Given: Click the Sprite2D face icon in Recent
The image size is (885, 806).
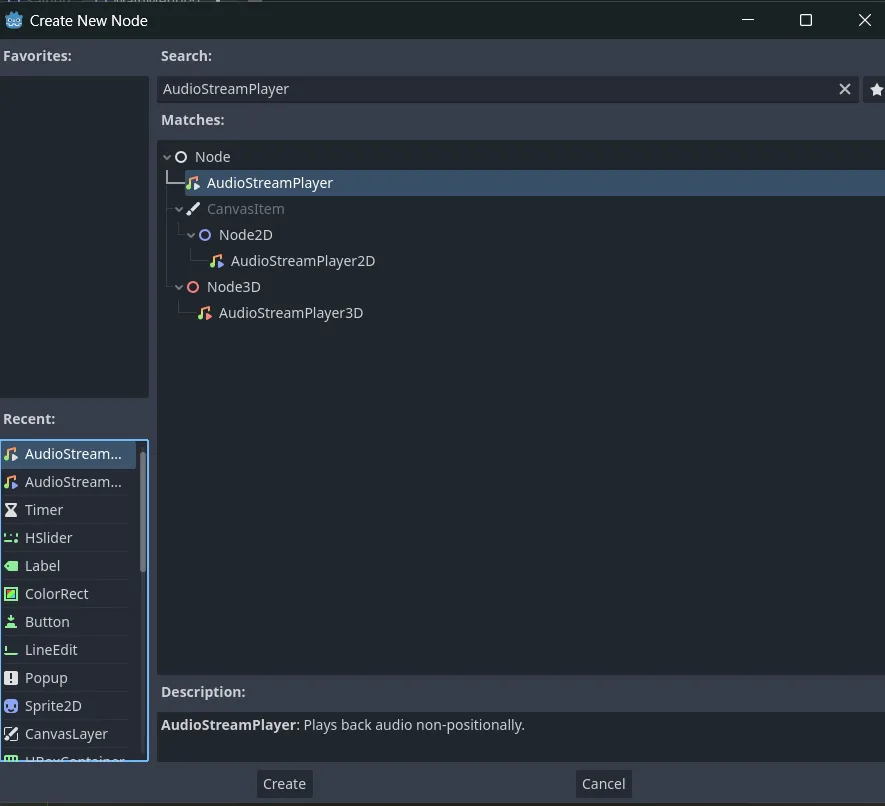Looking at the screenshot, I should click(x=11, y=706).
